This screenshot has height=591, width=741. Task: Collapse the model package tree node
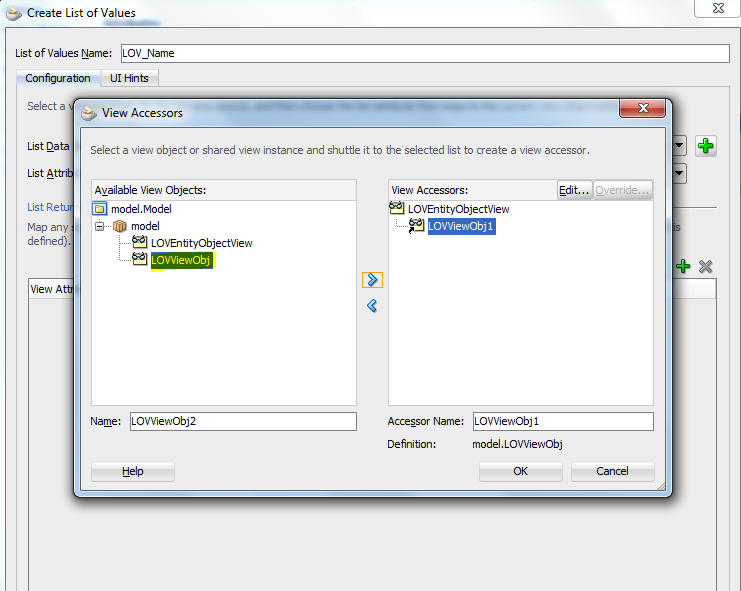pos(99,226)
